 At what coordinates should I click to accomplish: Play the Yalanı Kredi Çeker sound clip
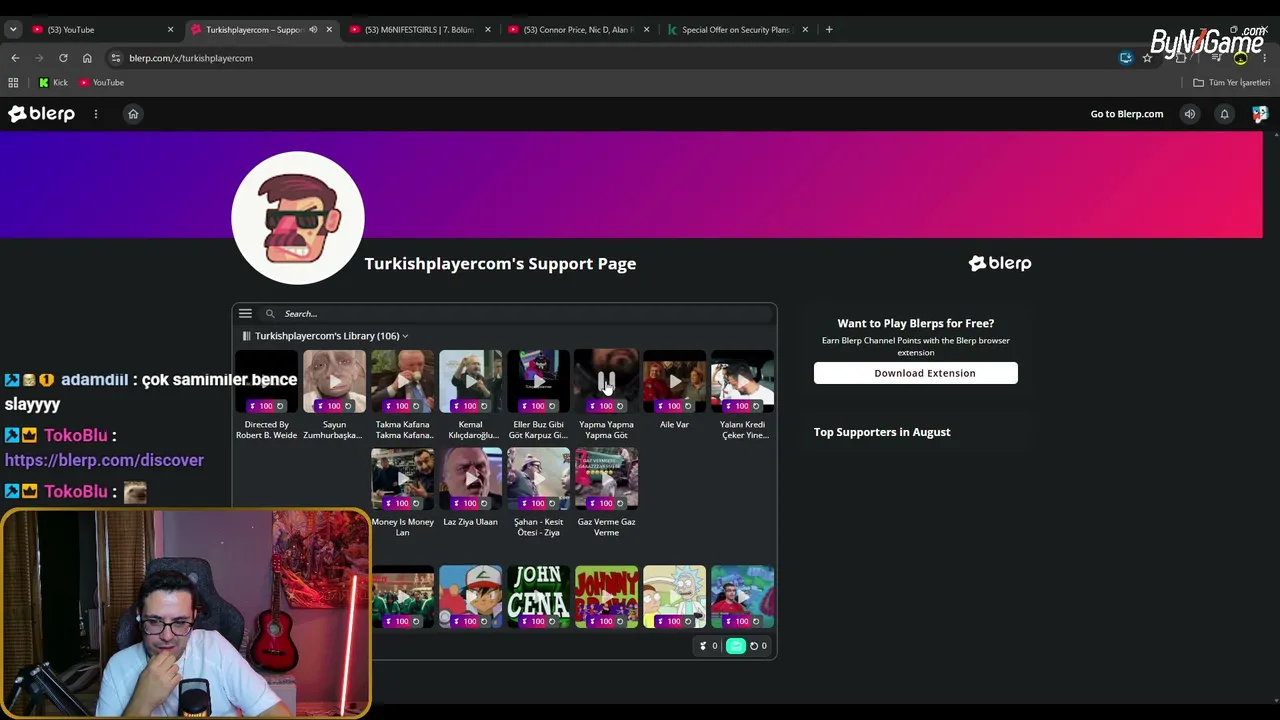pyautogui.click(x=742, y=381)
